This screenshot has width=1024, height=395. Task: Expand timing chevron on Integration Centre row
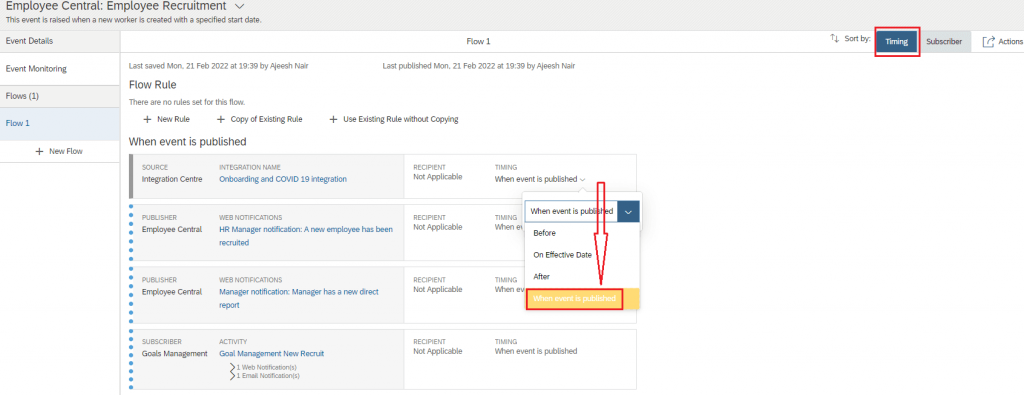(582, 180)
